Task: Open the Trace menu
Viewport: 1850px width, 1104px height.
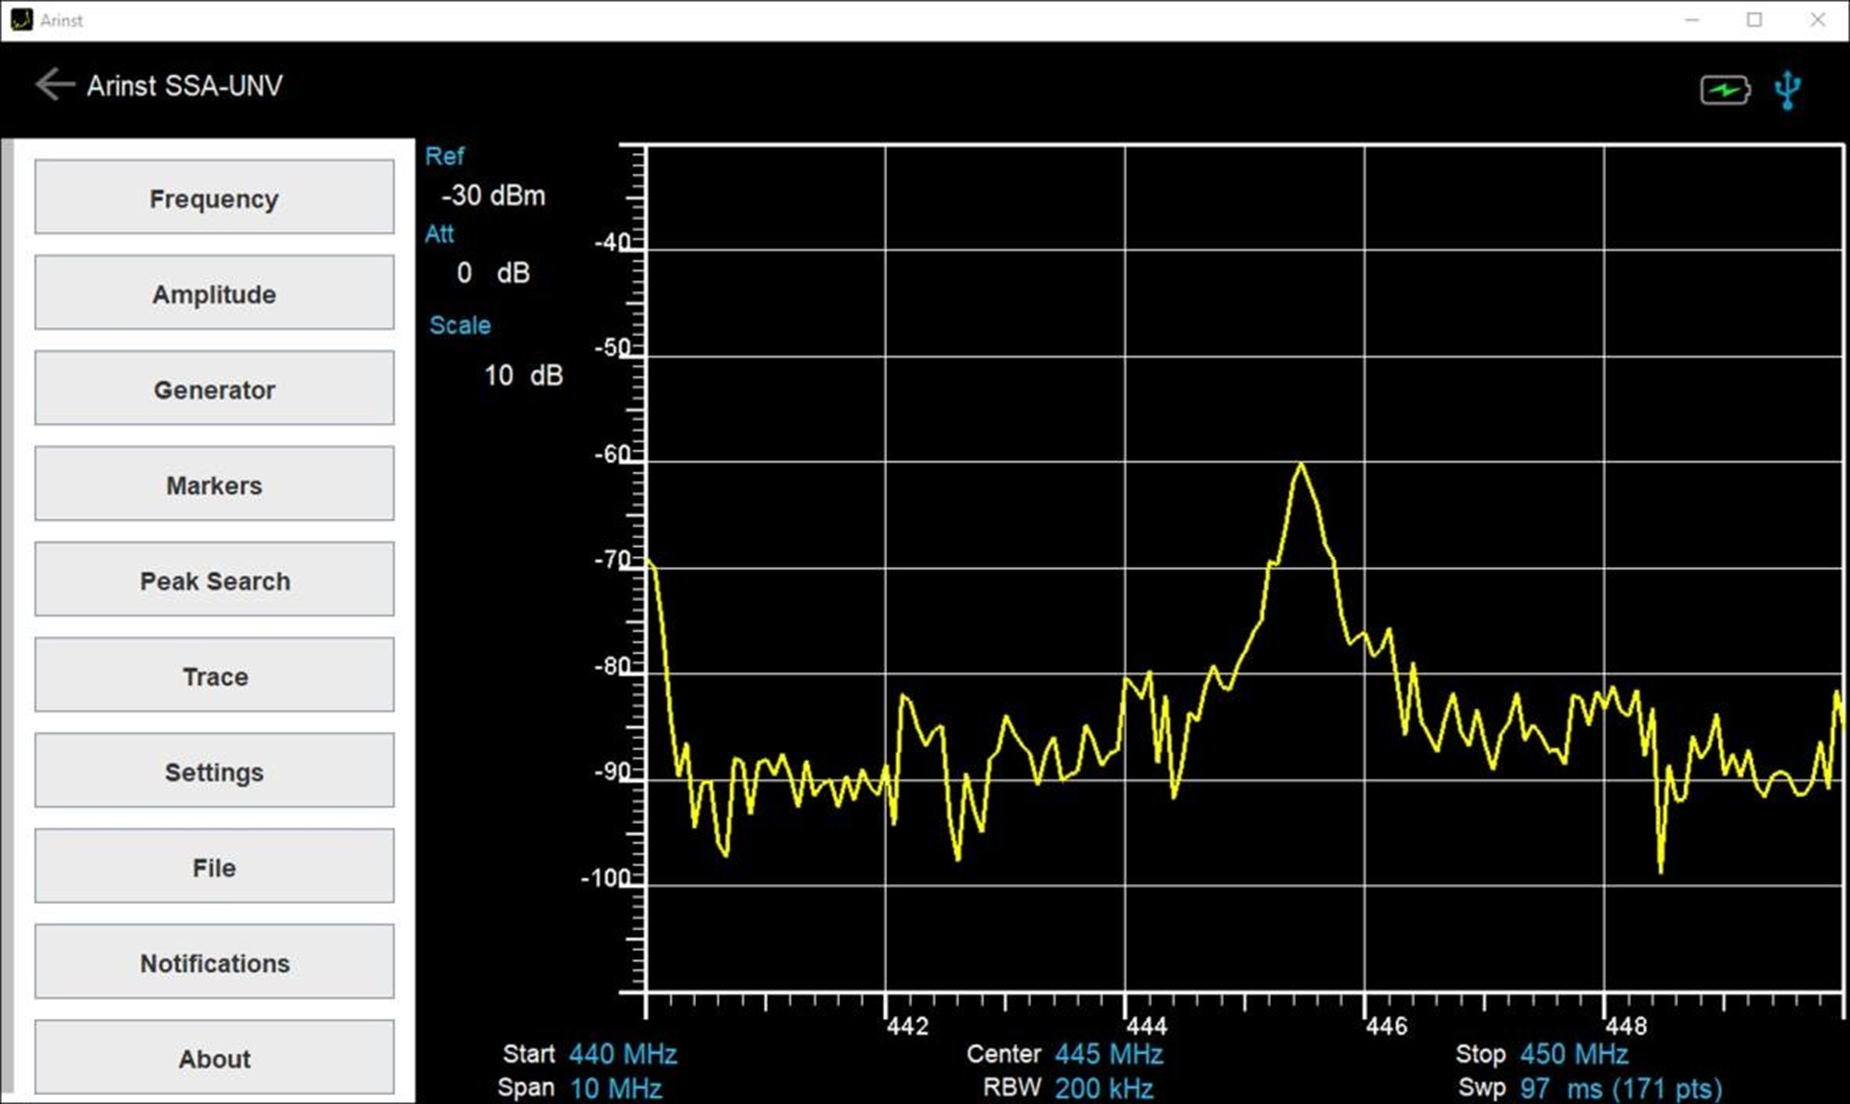Action: (214, 676)
